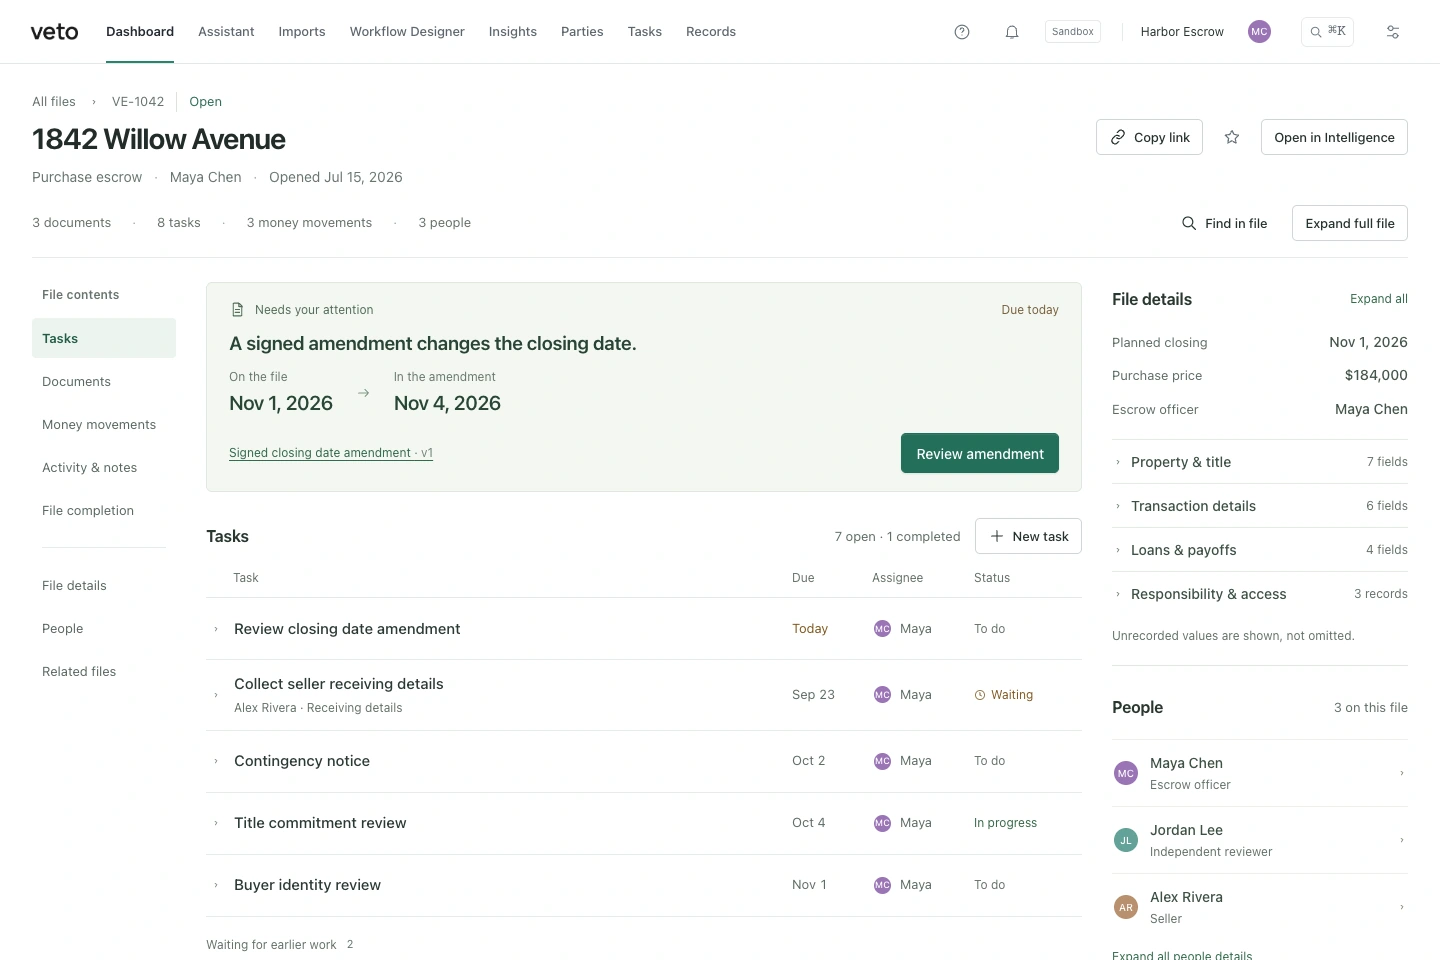
Task: Expand the Buyer identity review task
Action: pyautogui.click(x=216, y=885)
